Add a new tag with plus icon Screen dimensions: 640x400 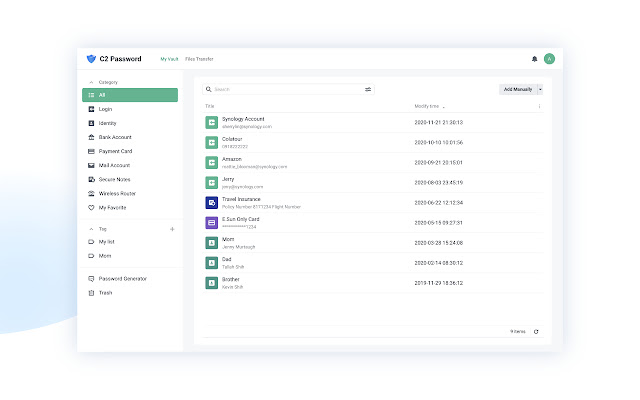click(x=172, y=229)
